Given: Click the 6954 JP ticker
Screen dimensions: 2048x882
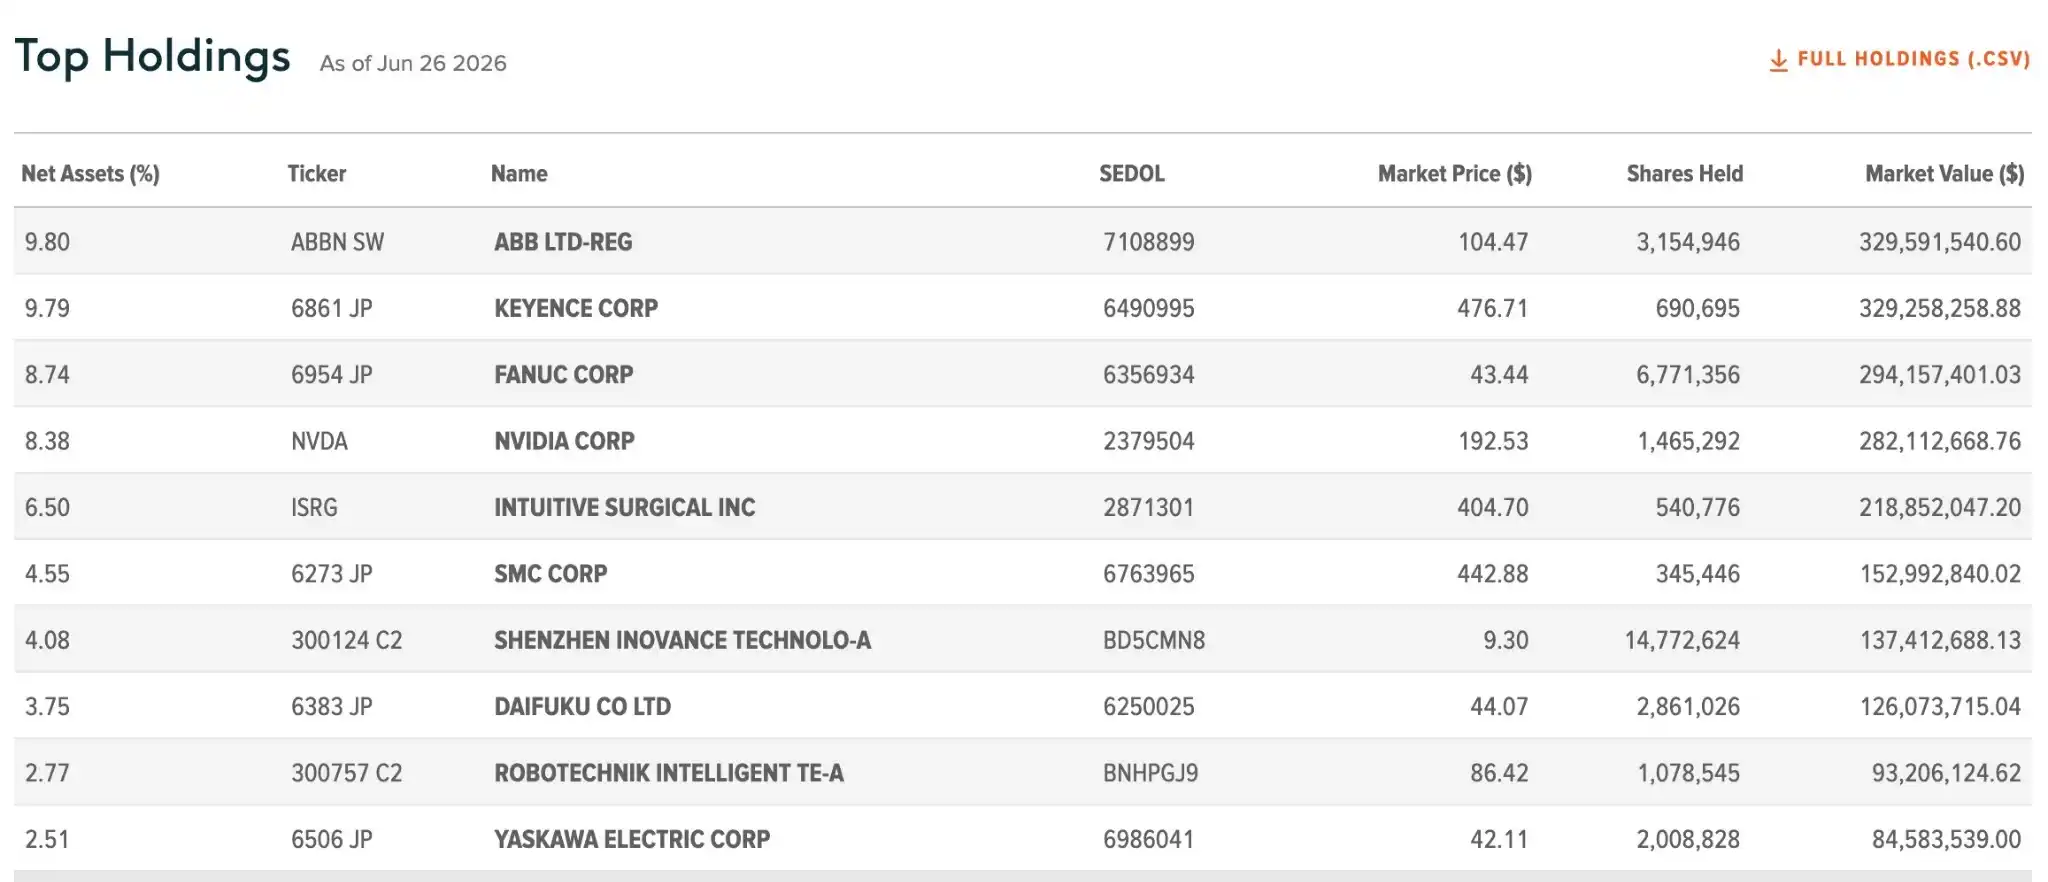Looking at the screenshot, I should pos(332,375).
